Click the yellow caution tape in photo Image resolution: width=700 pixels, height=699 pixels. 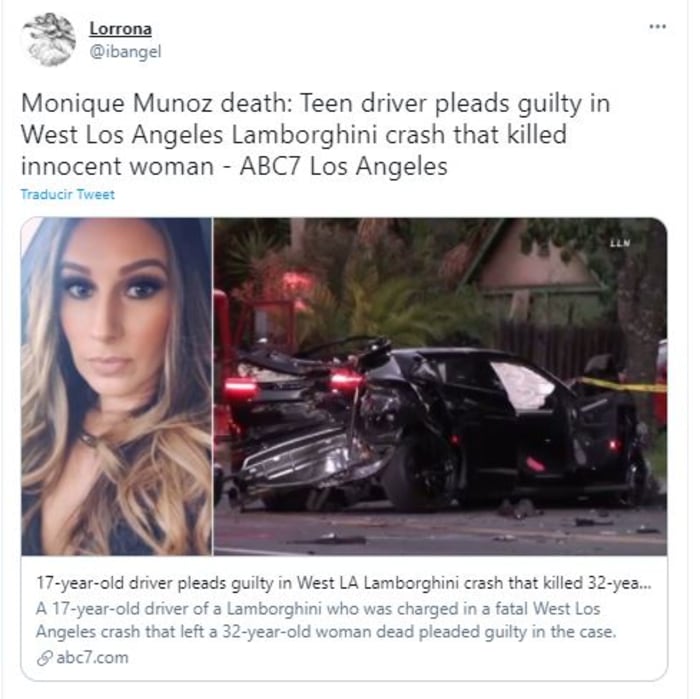(x=621, y=384)
